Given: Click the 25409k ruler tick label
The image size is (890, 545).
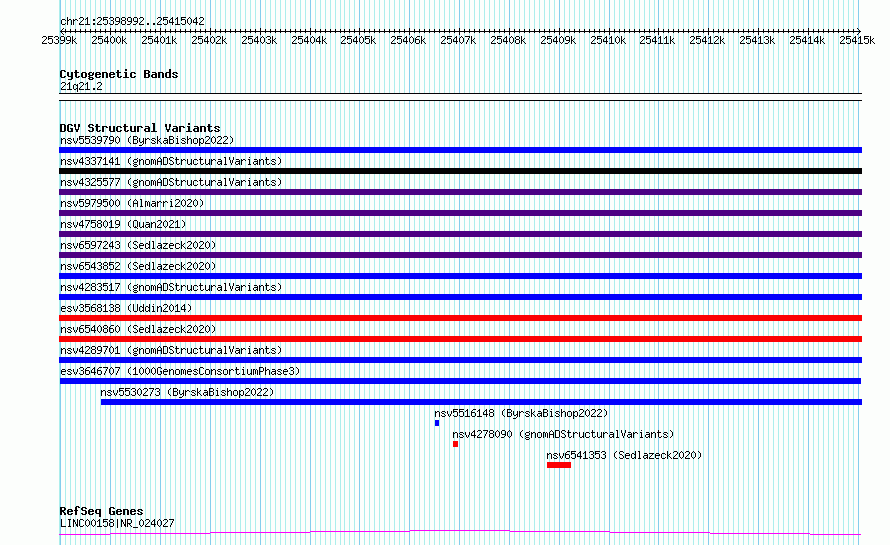Looking at the screenshot, I should click(x=558, y=40).
